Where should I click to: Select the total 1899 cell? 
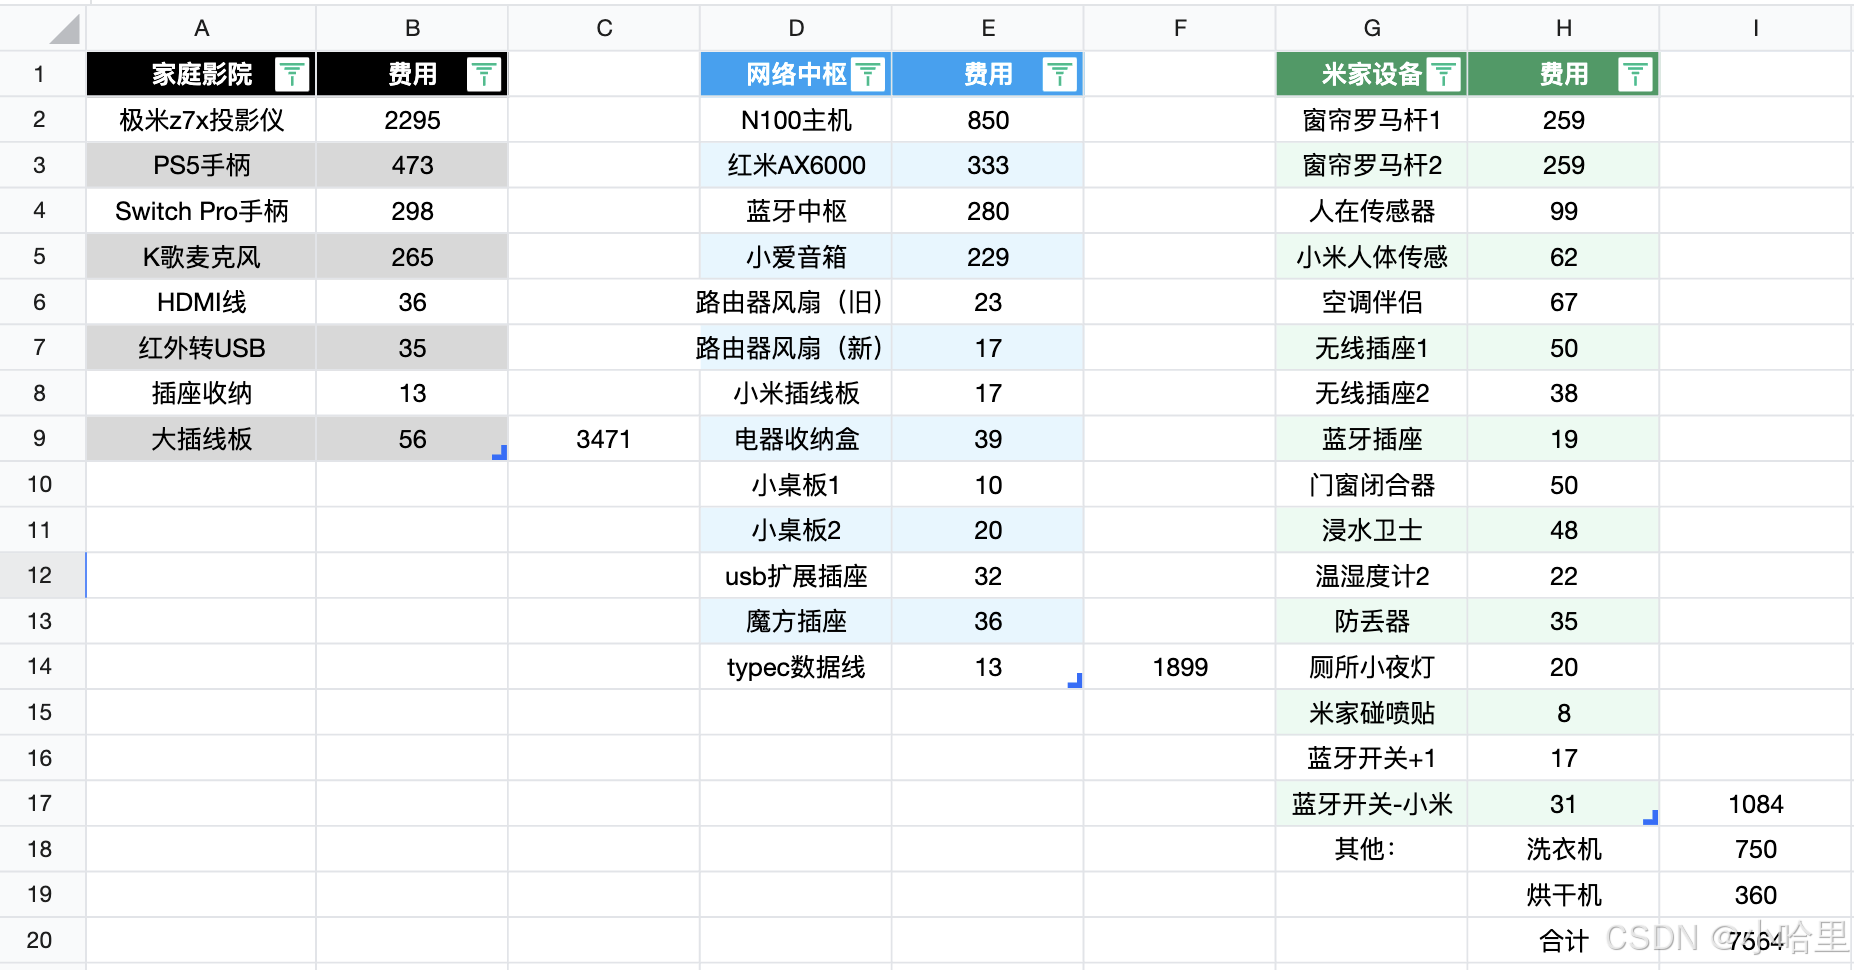click(1180, 667)
